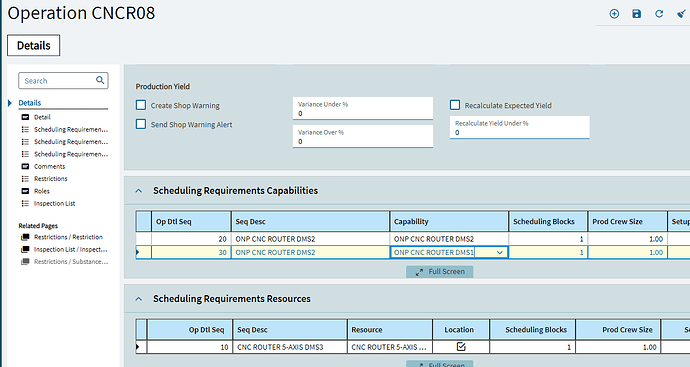Screen dimensions: 690x367
Task: Click the Scheduling Blocks cell in Resources row 10
Action: pos(532,347)
